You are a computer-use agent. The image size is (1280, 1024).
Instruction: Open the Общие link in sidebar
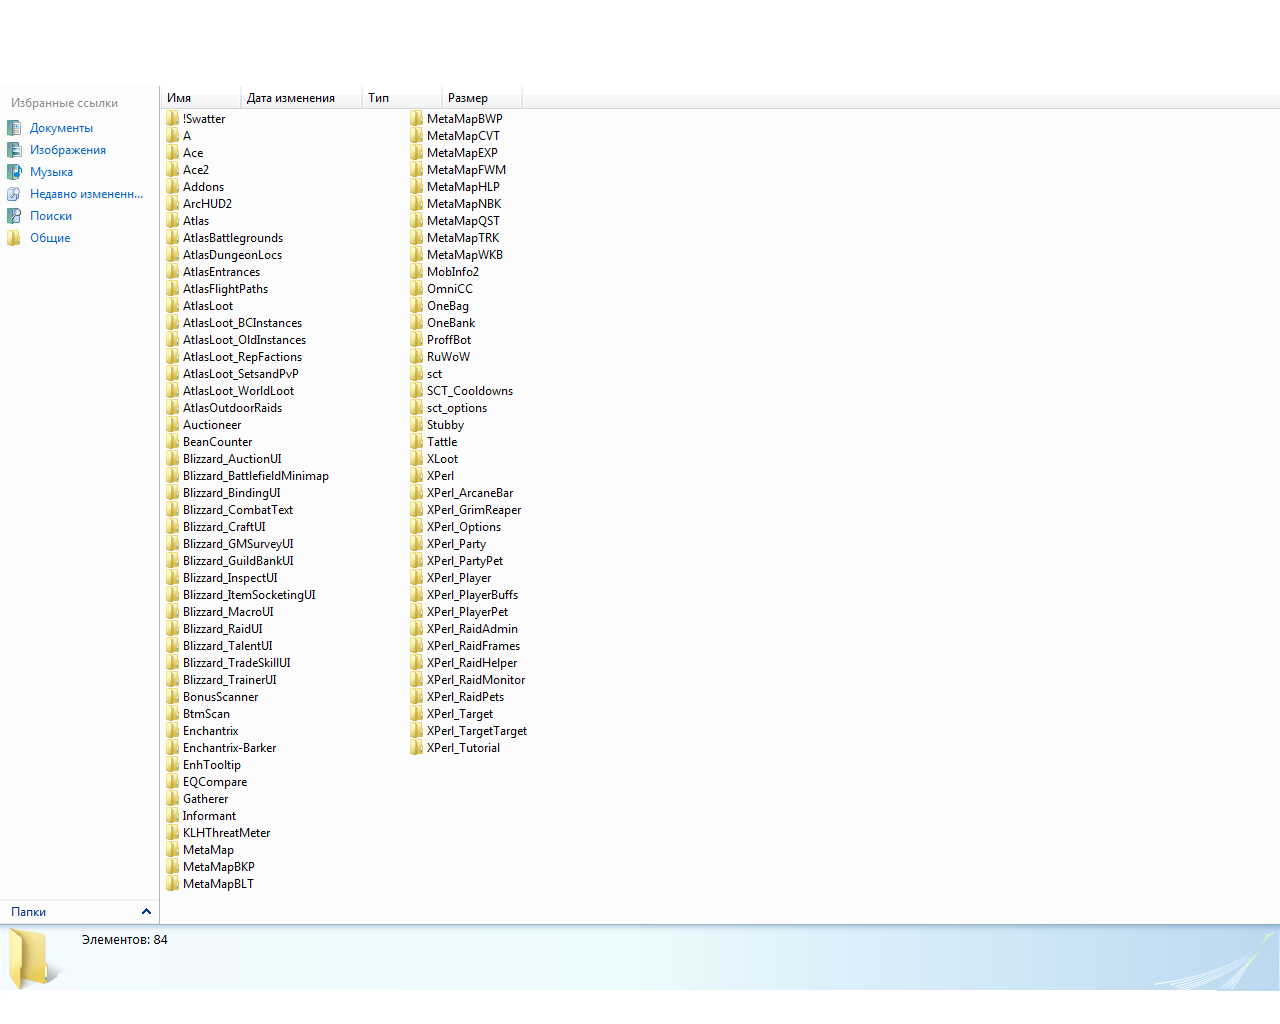(50, 238)
